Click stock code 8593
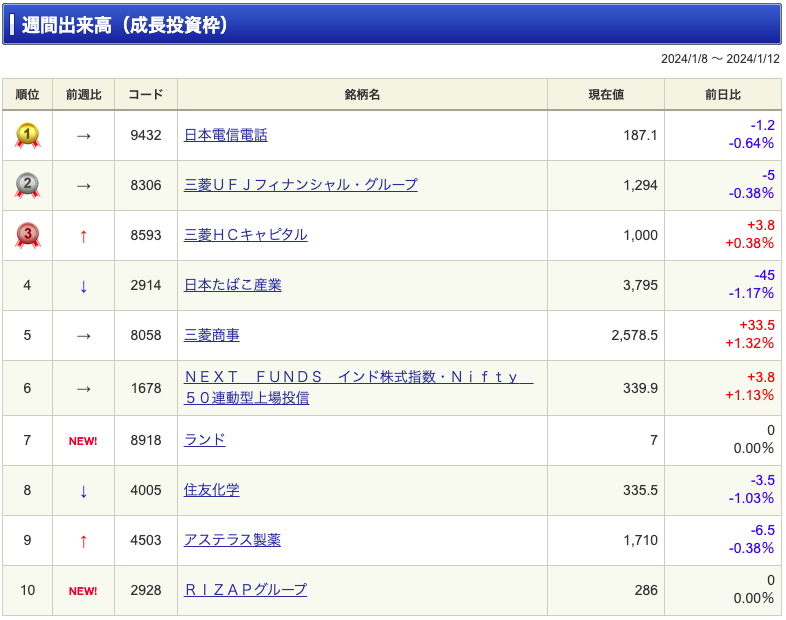The image size is (786, 620). tap(146, 235)
